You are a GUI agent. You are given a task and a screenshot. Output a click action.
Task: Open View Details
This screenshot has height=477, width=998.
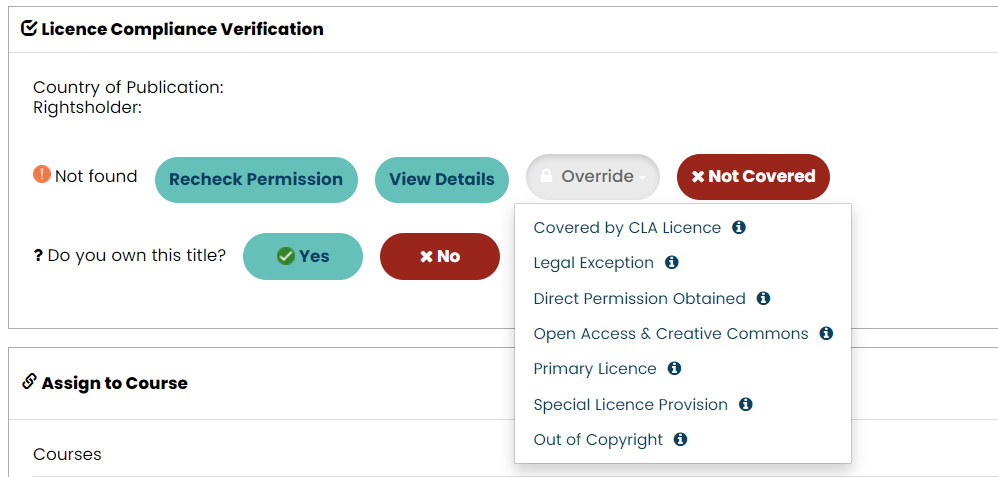(441, 180)
